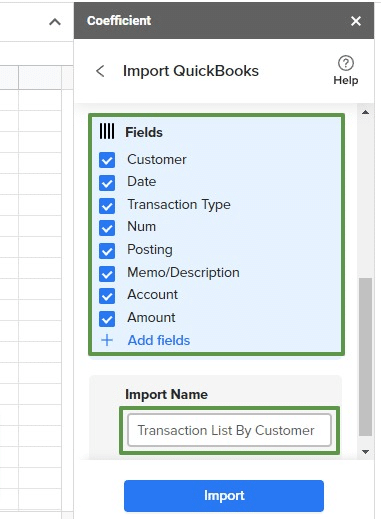This screenshot has height=519, width=381.
Task: Open the Help question mark icon
Action: (346, 63)
